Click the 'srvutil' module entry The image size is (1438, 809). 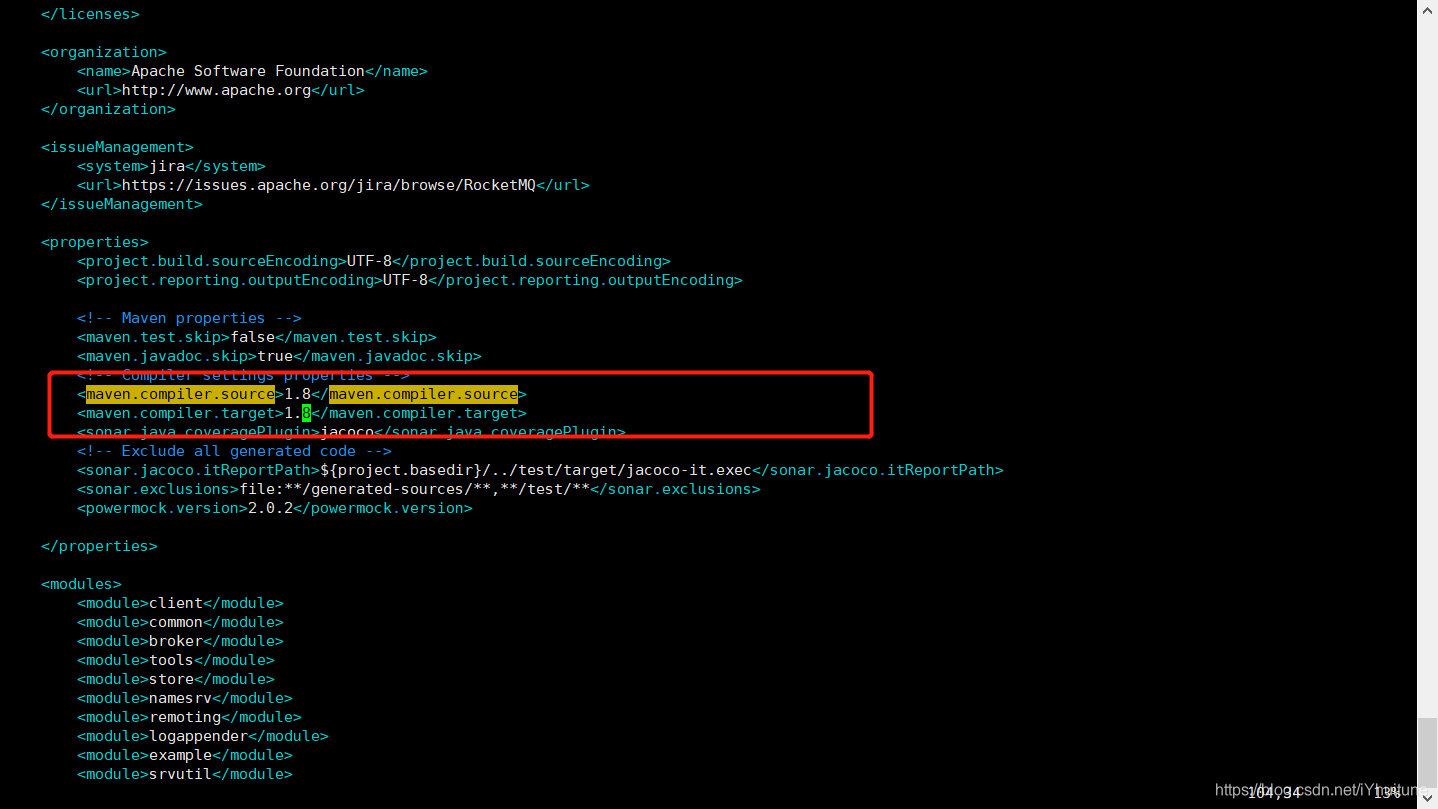pos(185,774)
